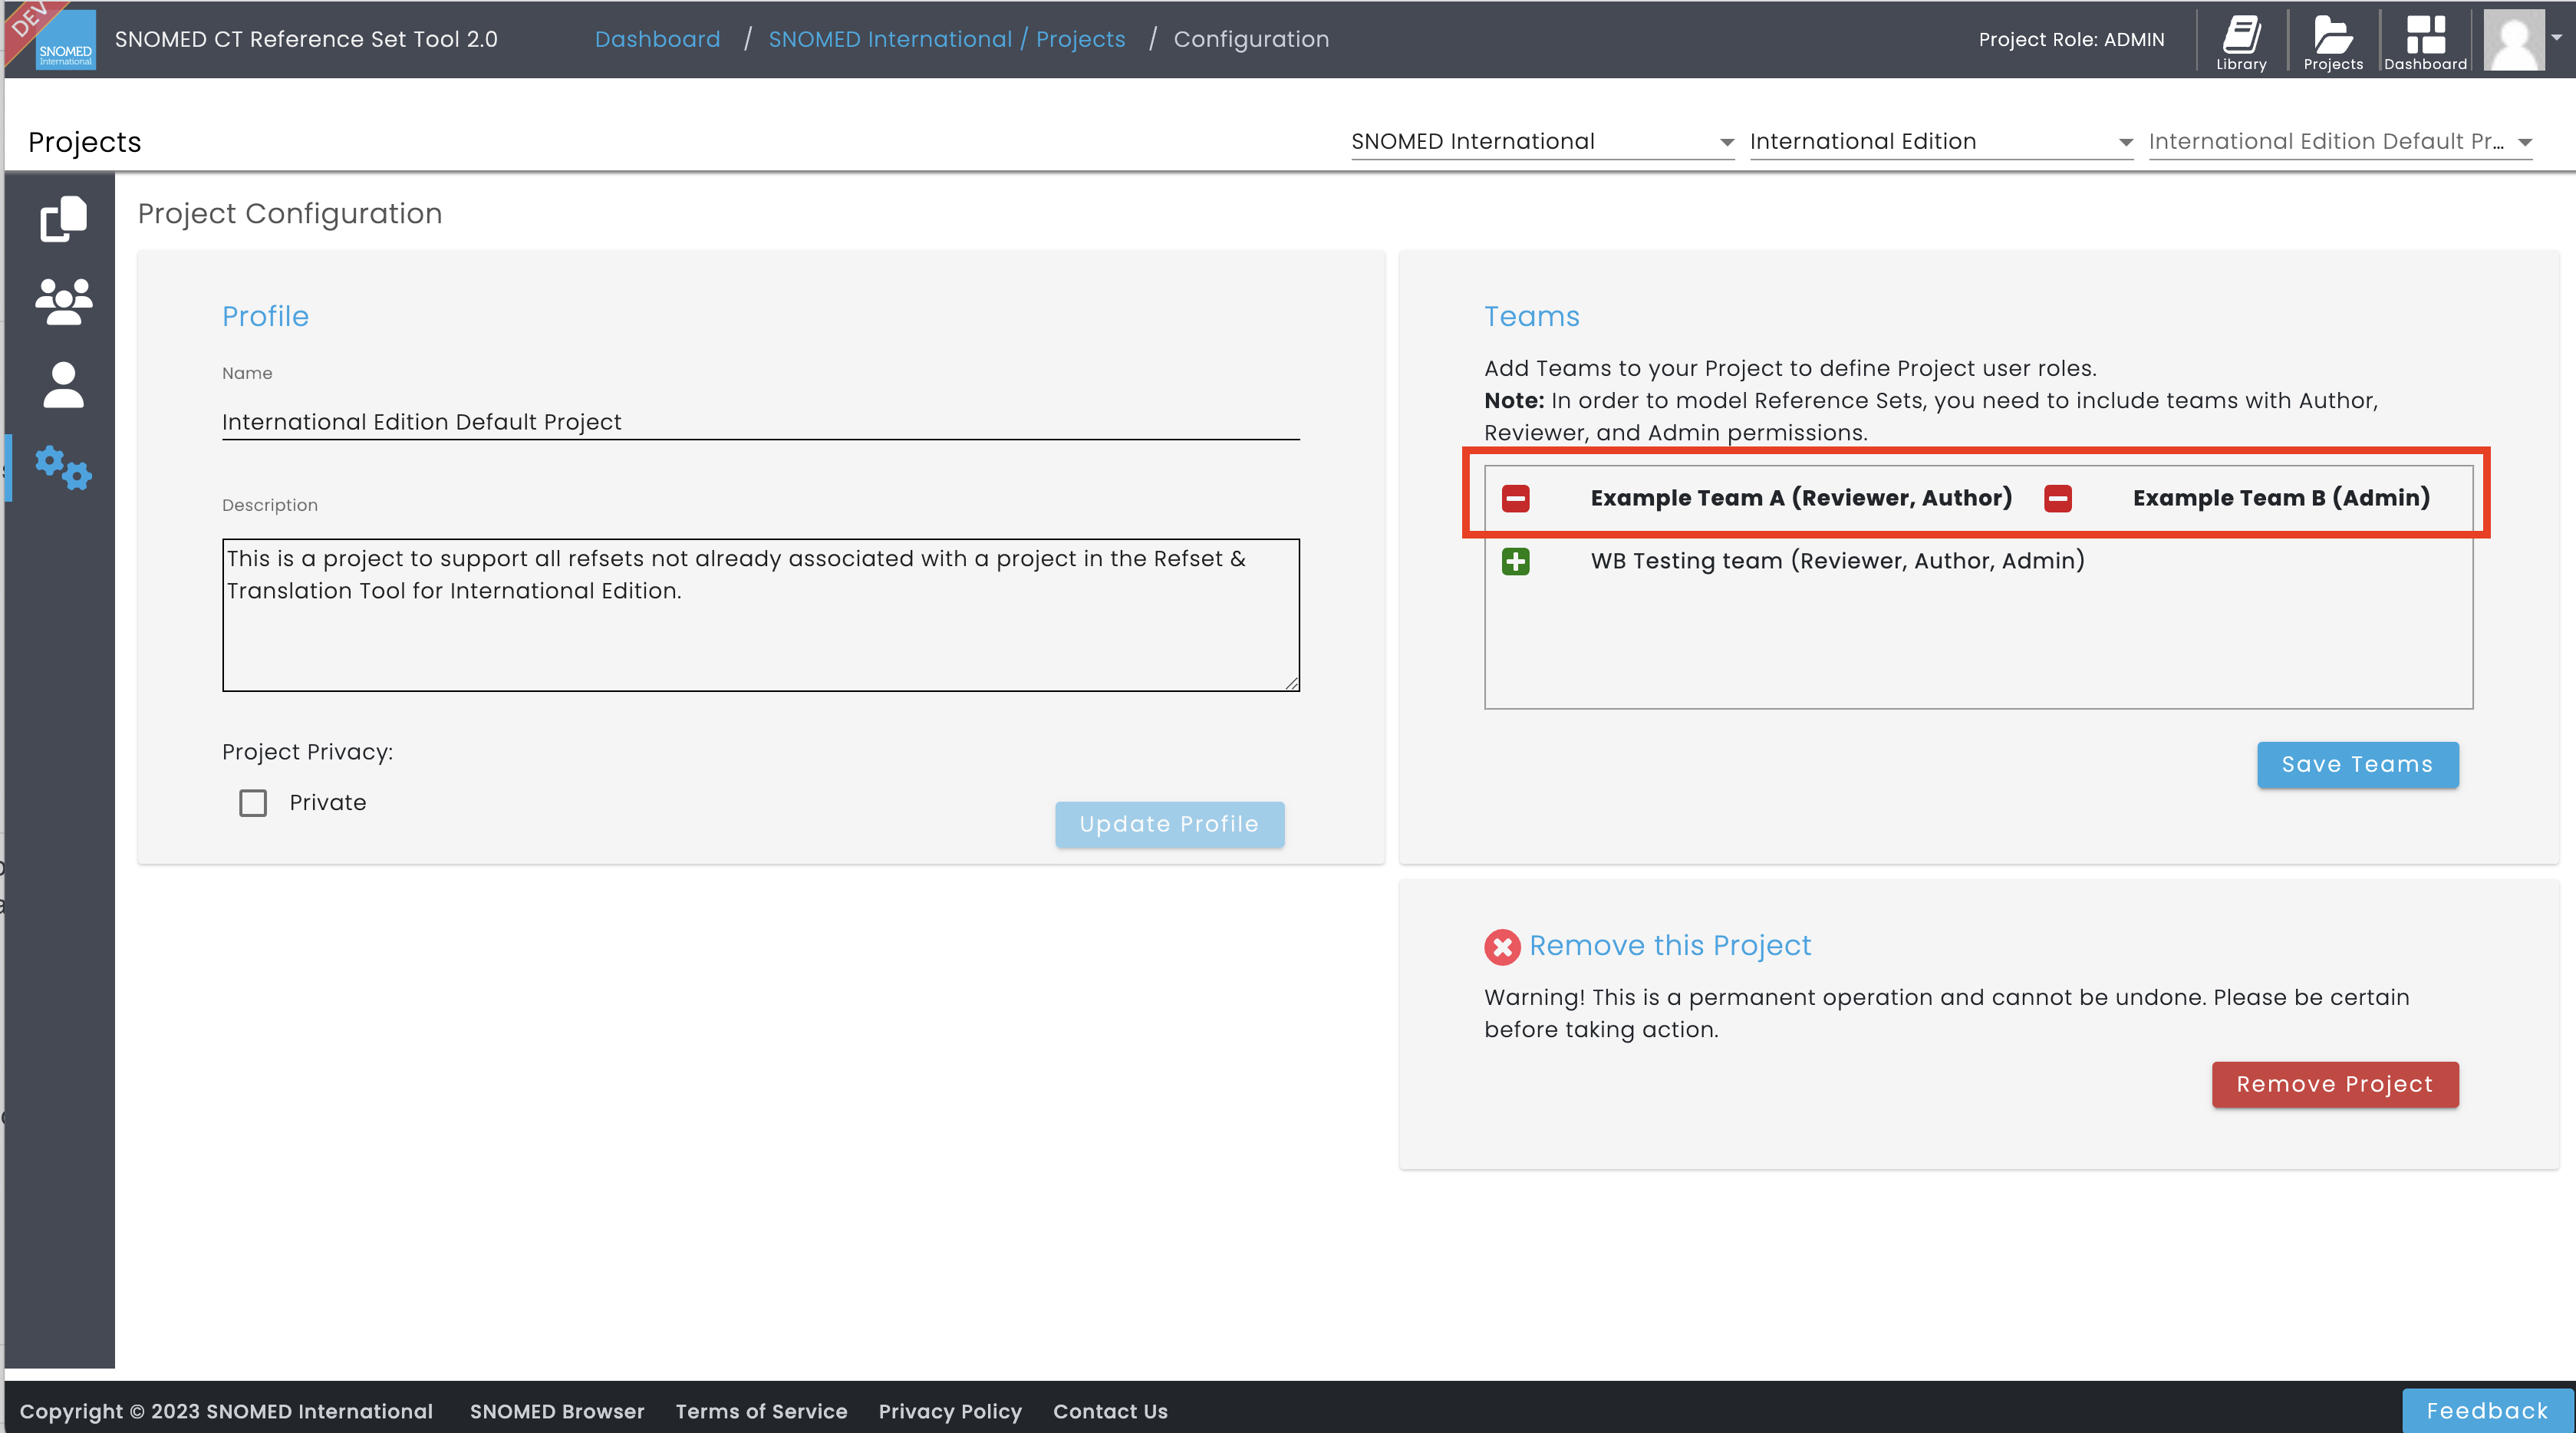The height and width of the screenshot is (1433, 2576).
Task: Go to SNOMED International breadcrumb link
Action: coord(890,39)
